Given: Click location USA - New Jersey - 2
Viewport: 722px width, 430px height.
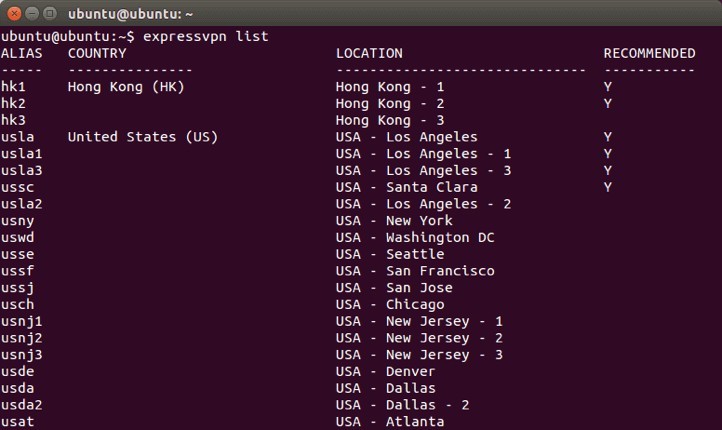Looking at the screenshot, I should [x=419, y=338].
